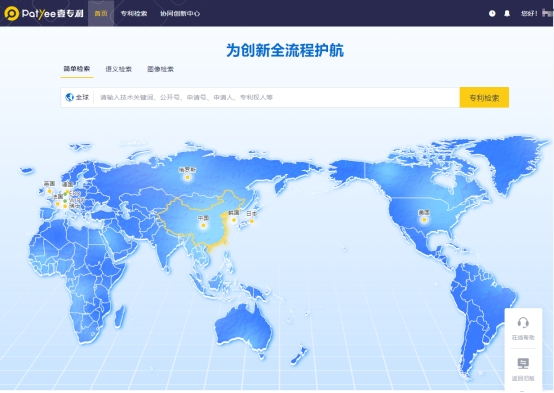Select the 日本 marker on the map
This screenshot has height=393, width=554.
click(252, 221)
